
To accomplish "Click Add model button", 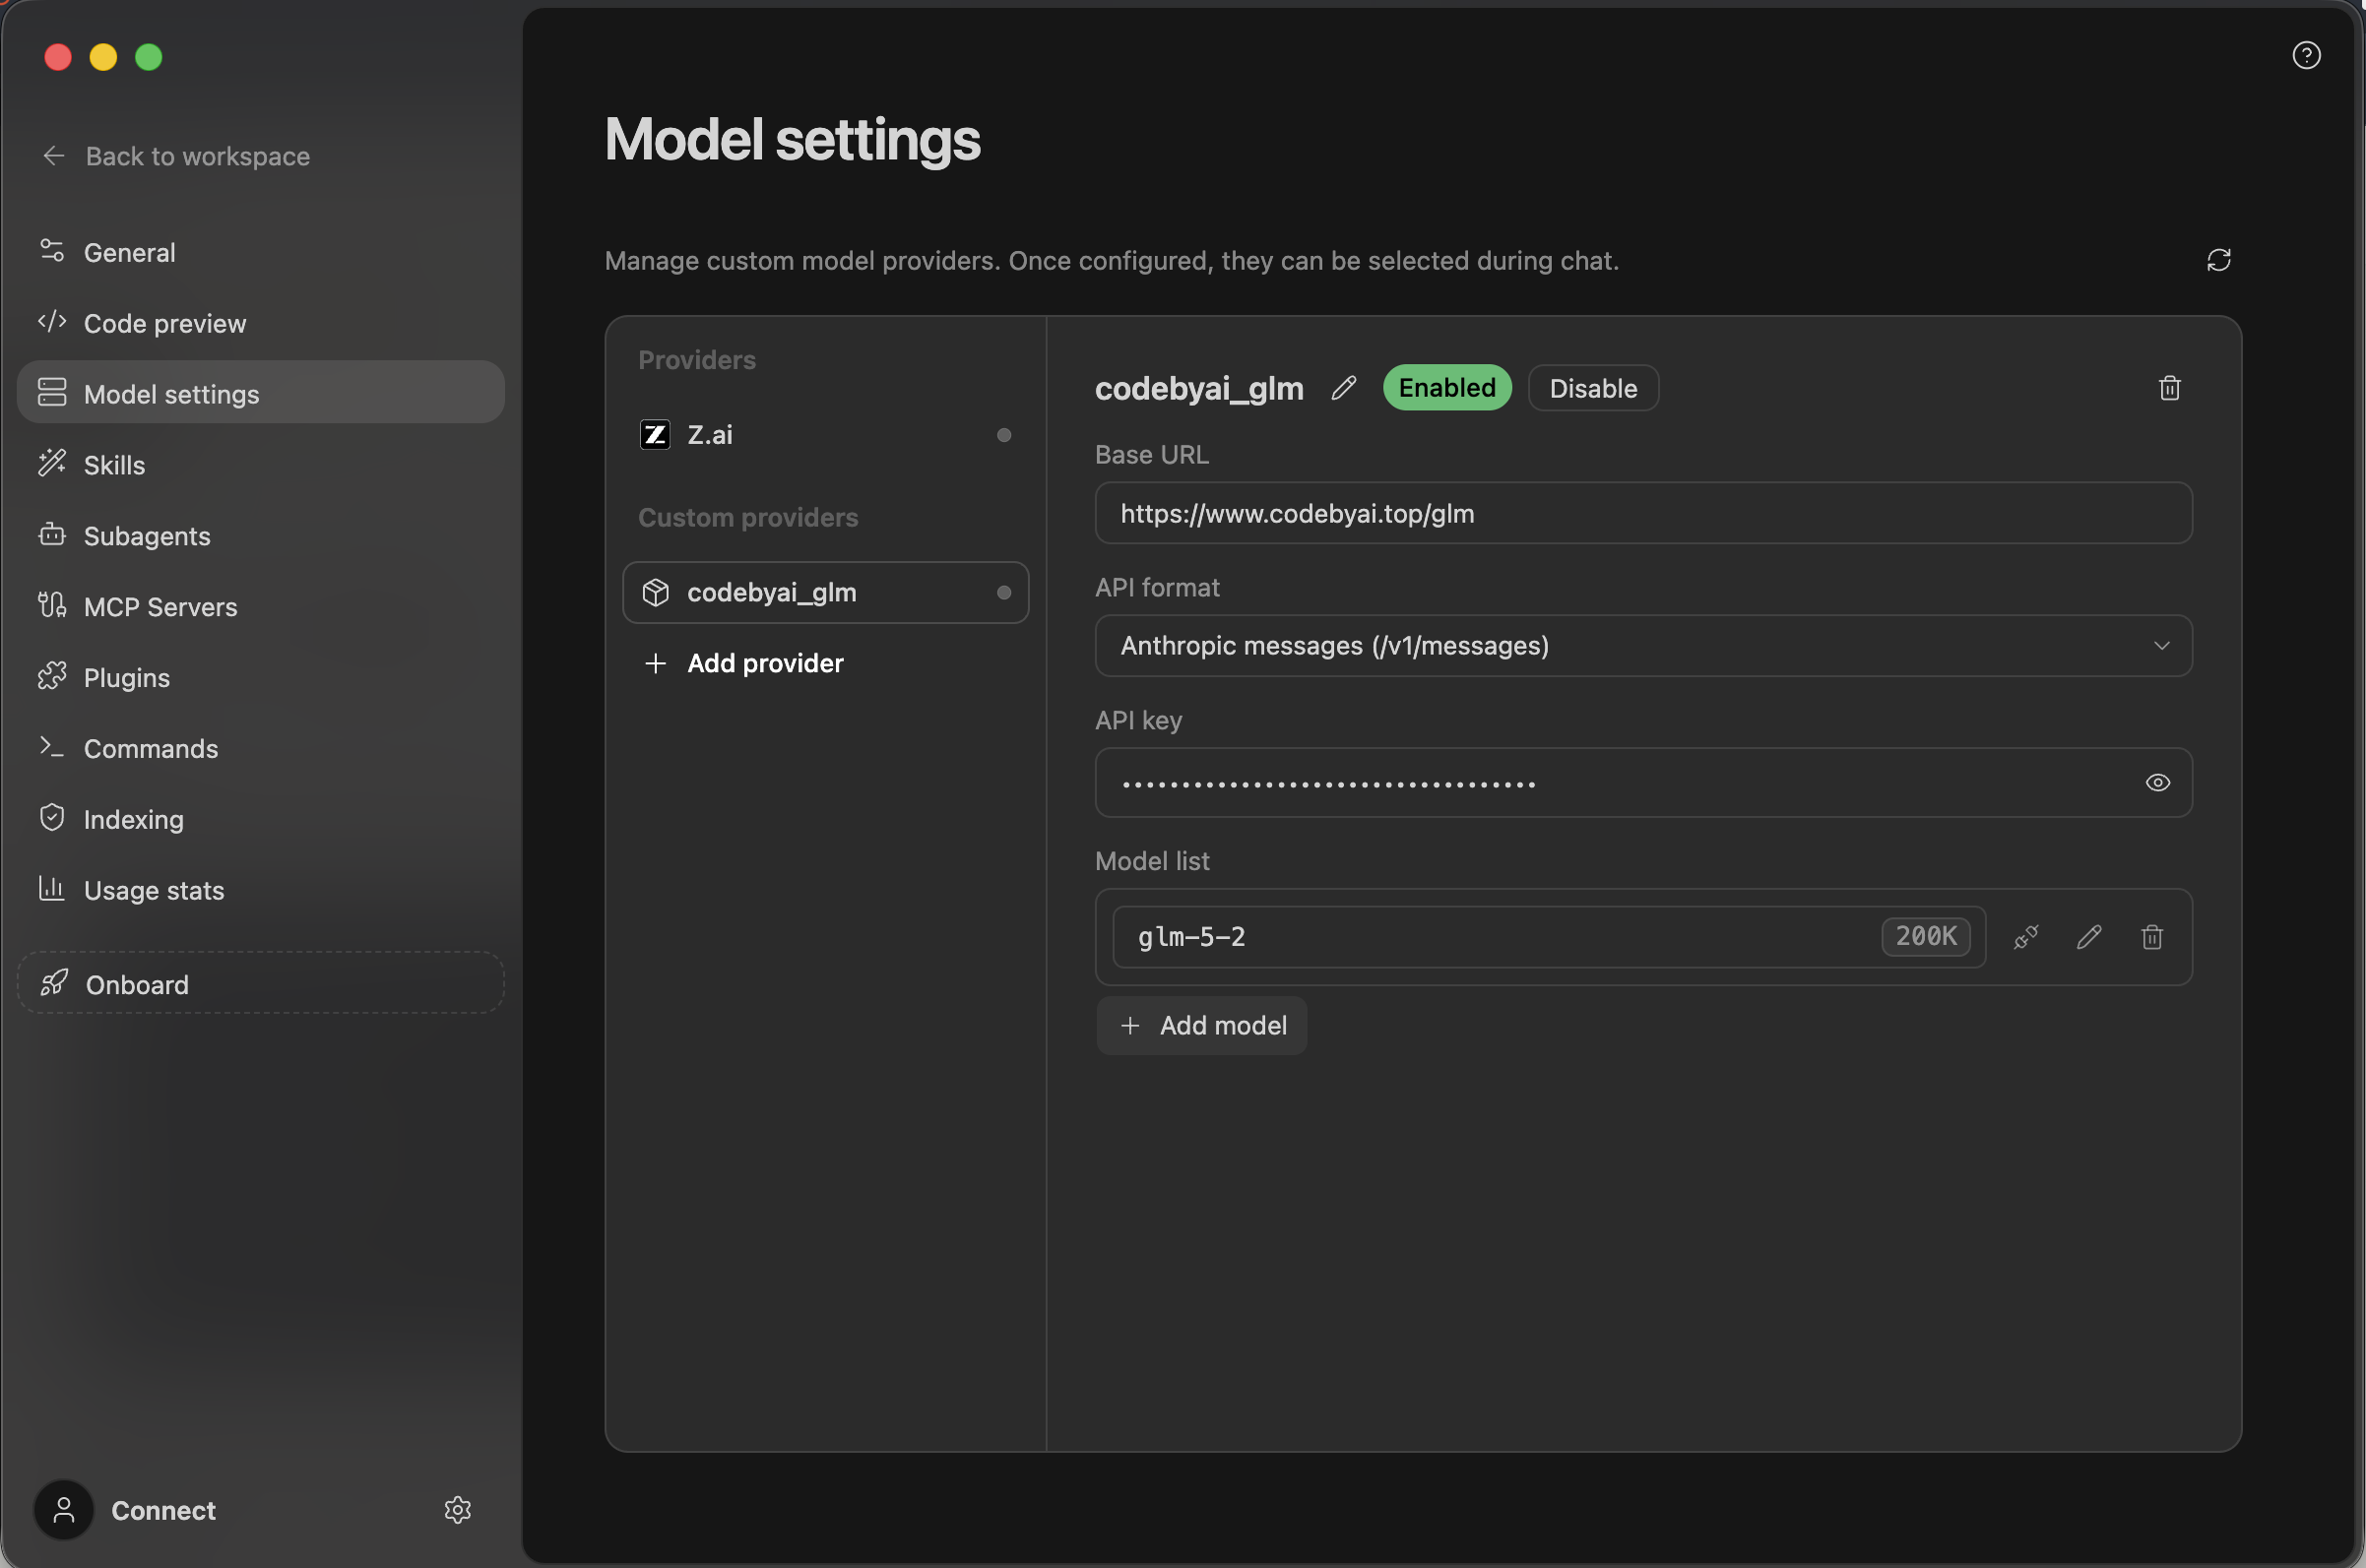I will point(1201,1026).
